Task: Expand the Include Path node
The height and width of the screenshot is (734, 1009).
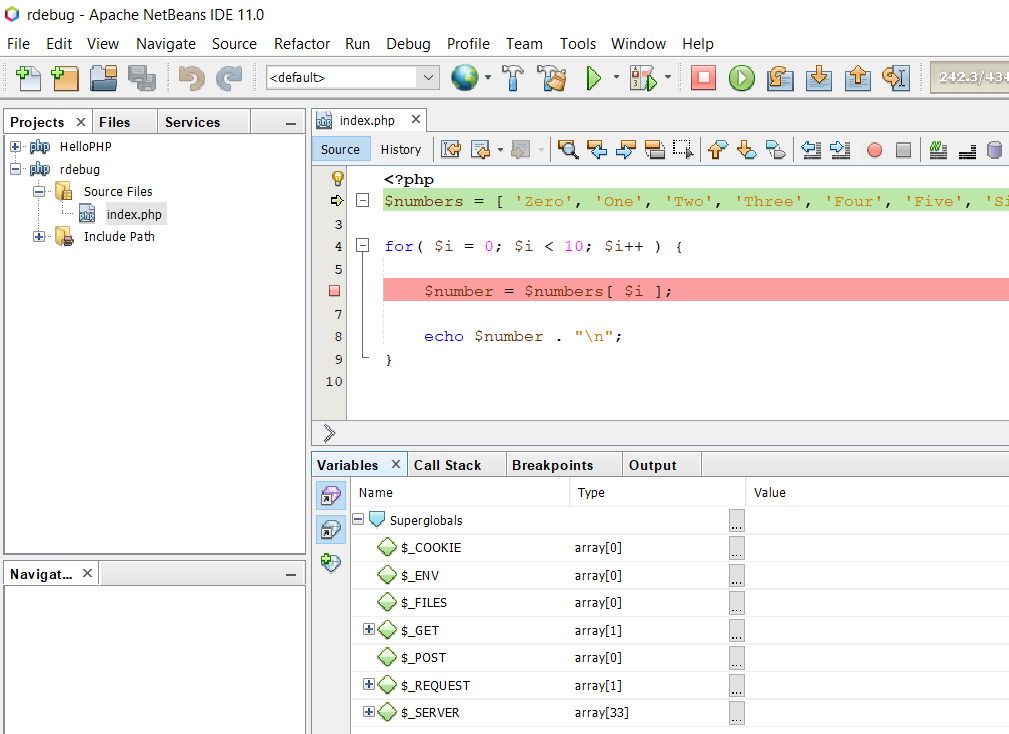Action: [x=39, y=236]
